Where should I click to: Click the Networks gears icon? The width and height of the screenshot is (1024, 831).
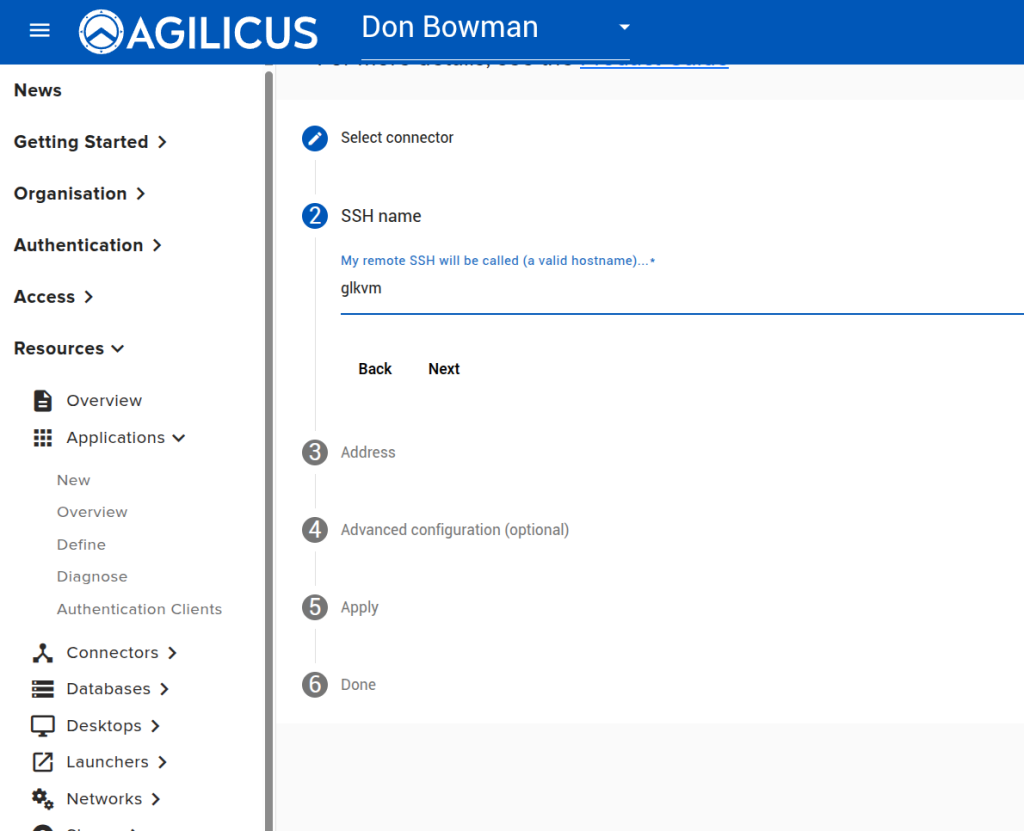point(43,799)
